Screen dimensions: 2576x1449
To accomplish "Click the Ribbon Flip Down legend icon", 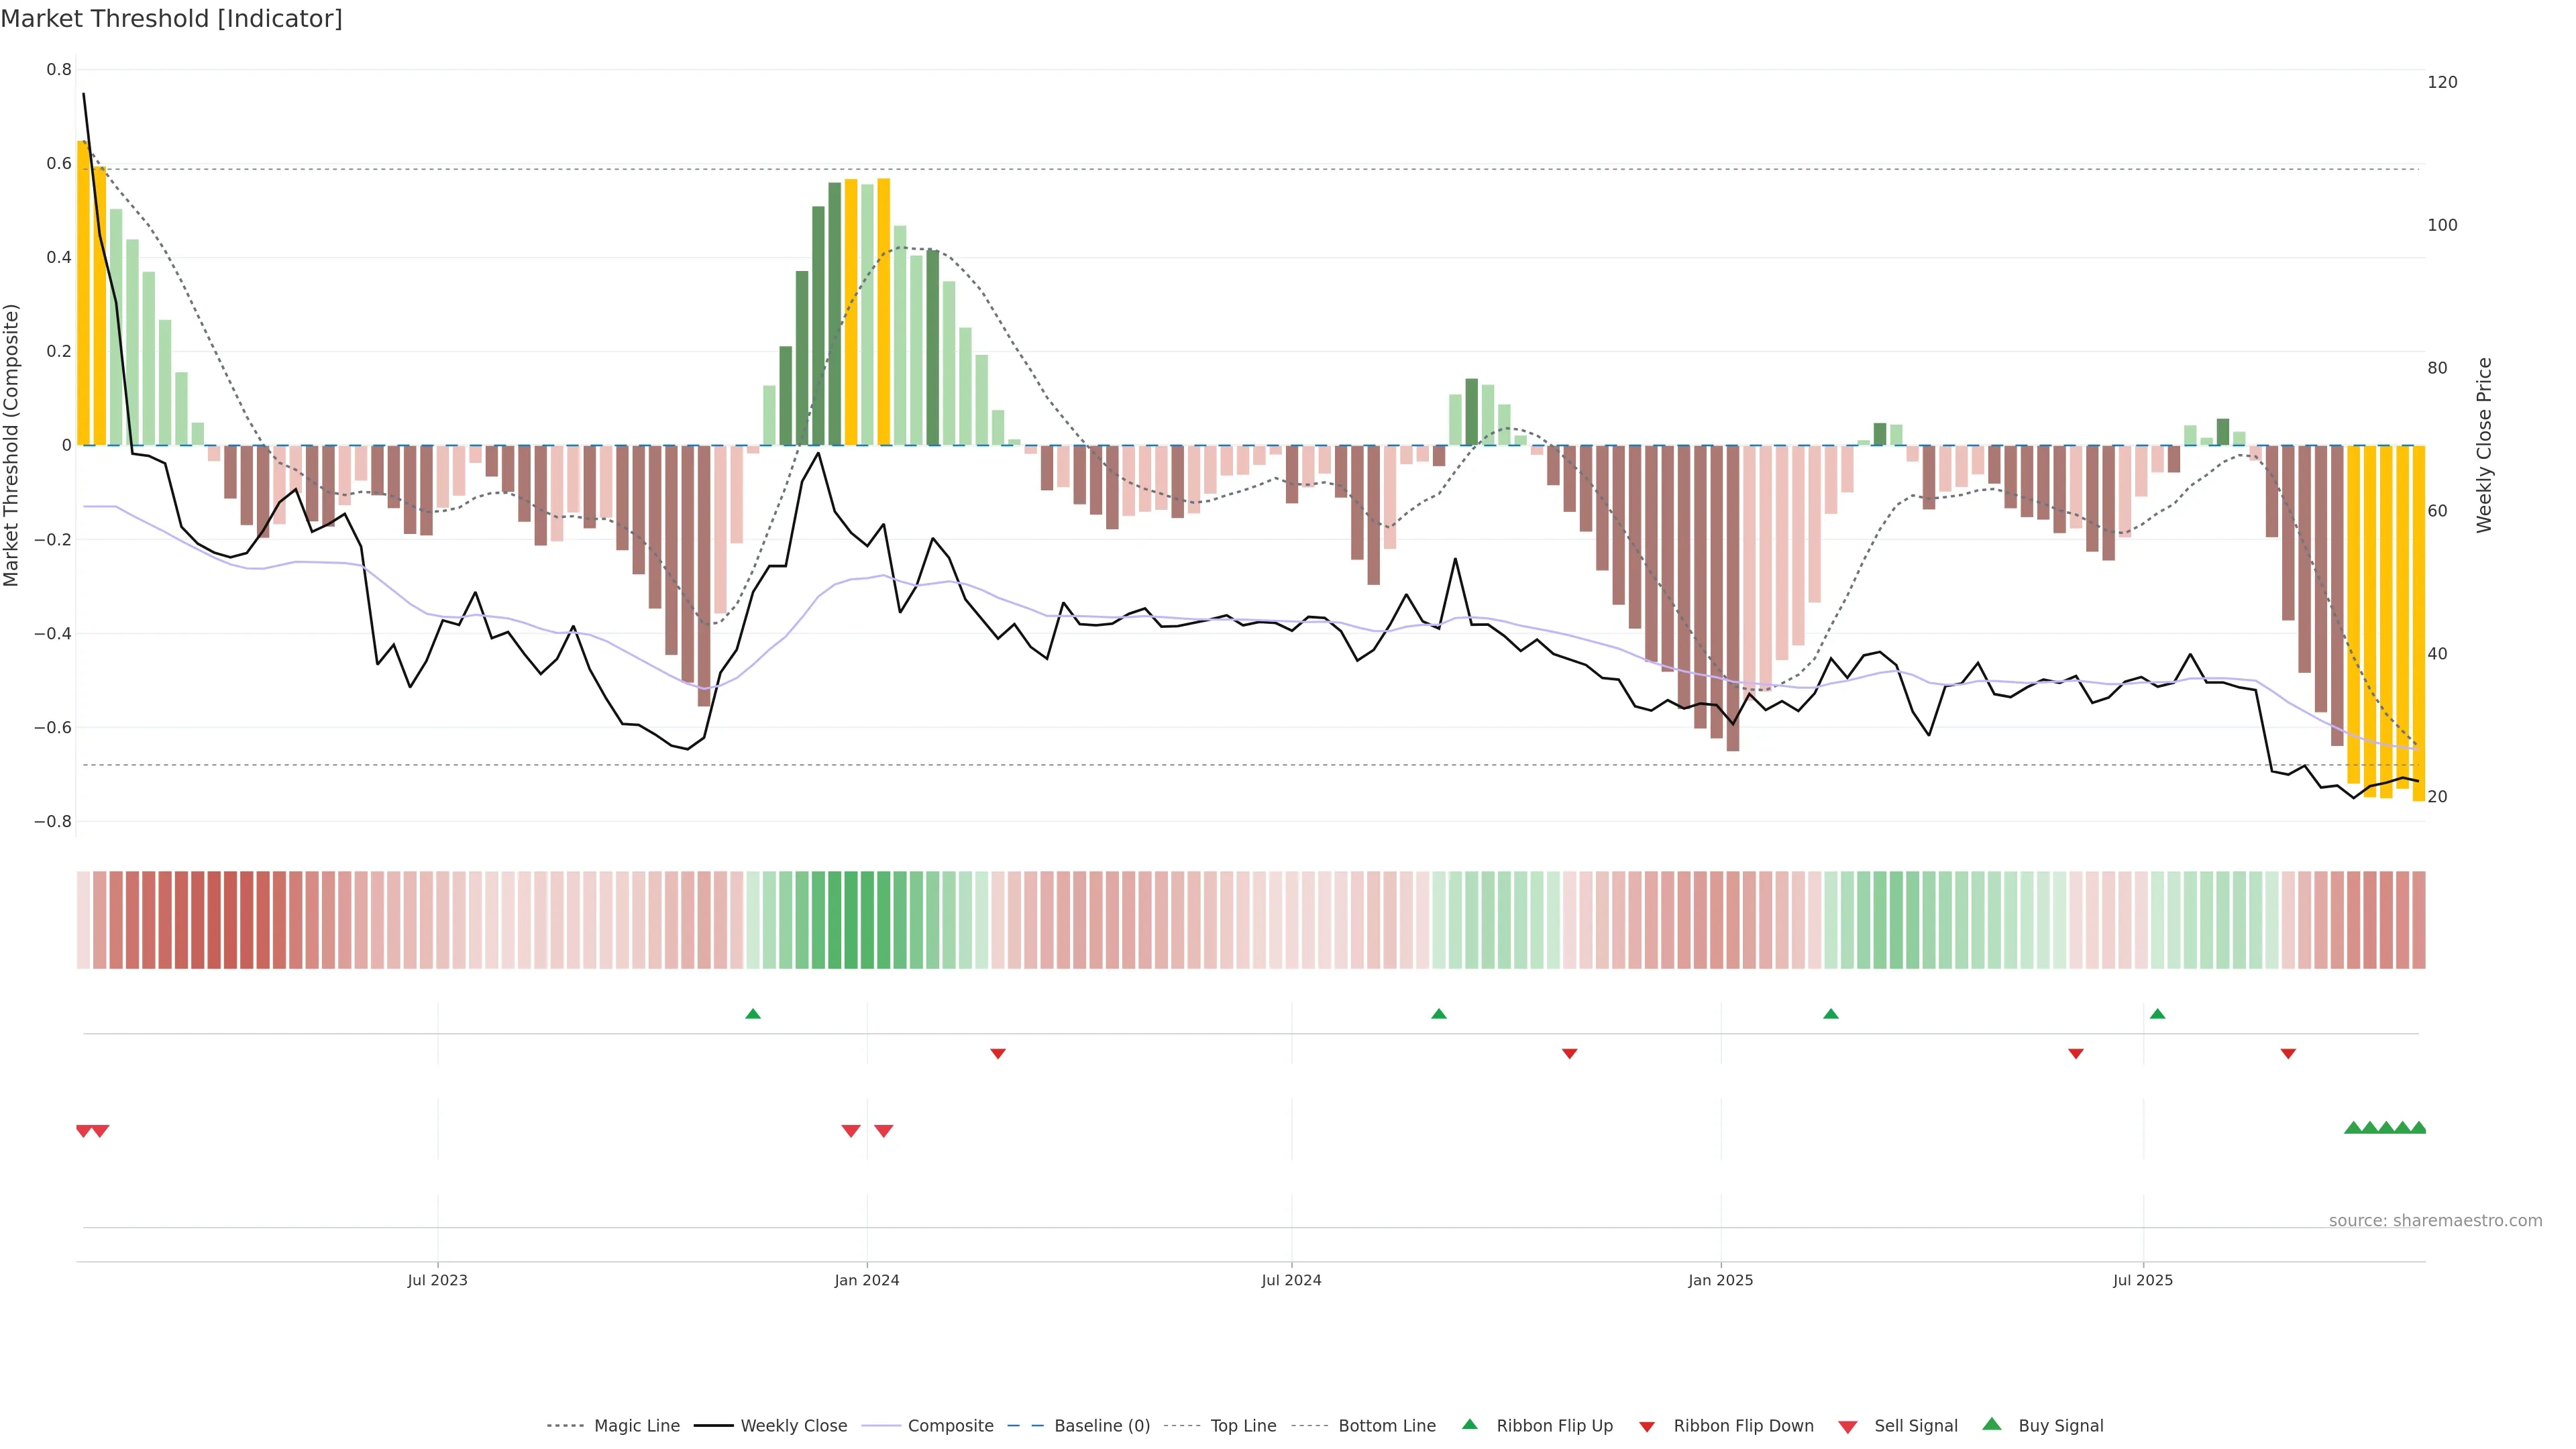I will click(x=1646, y=1427).
